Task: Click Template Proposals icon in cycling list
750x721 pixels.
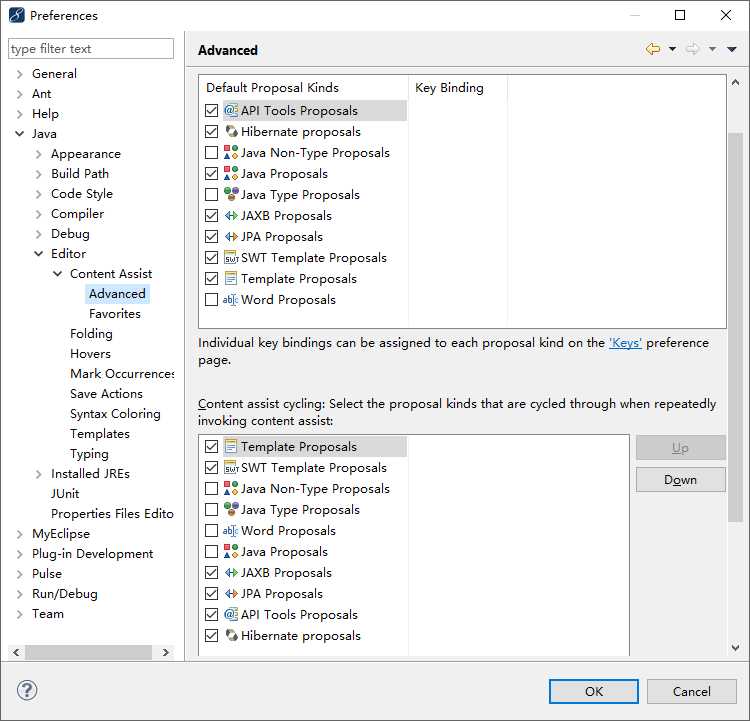Action: pyautogui.click(x=231, y=447)
